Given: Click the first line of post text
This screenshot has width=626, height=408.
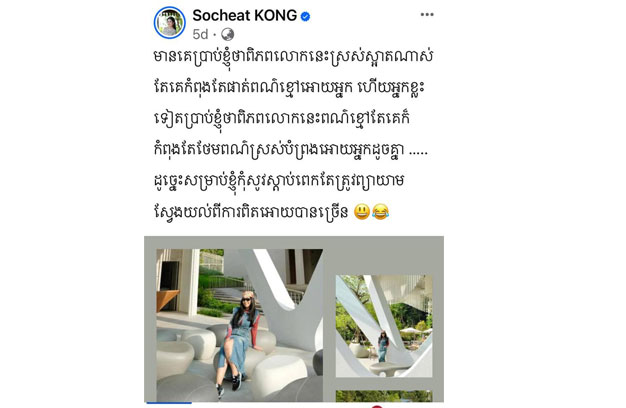Looking at the screenshot, I should 293,57.
